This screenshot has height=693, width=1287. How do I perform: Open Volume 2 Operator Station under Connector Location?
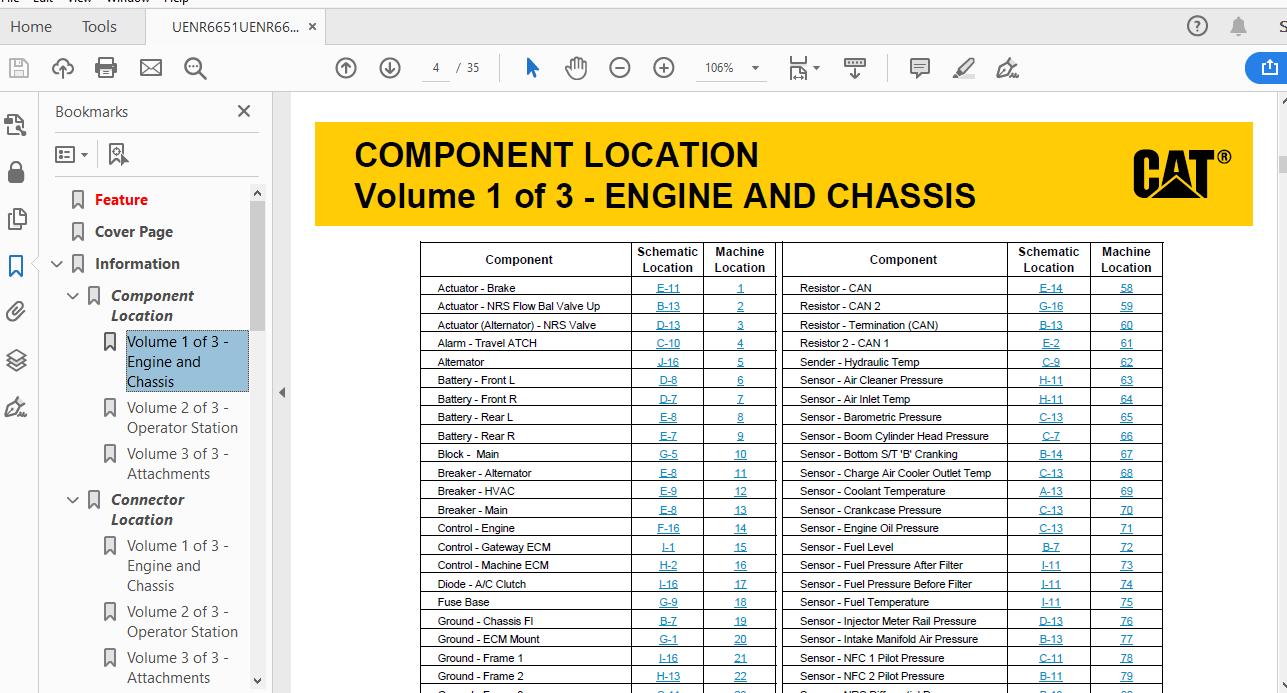click(x=182, y=622)
